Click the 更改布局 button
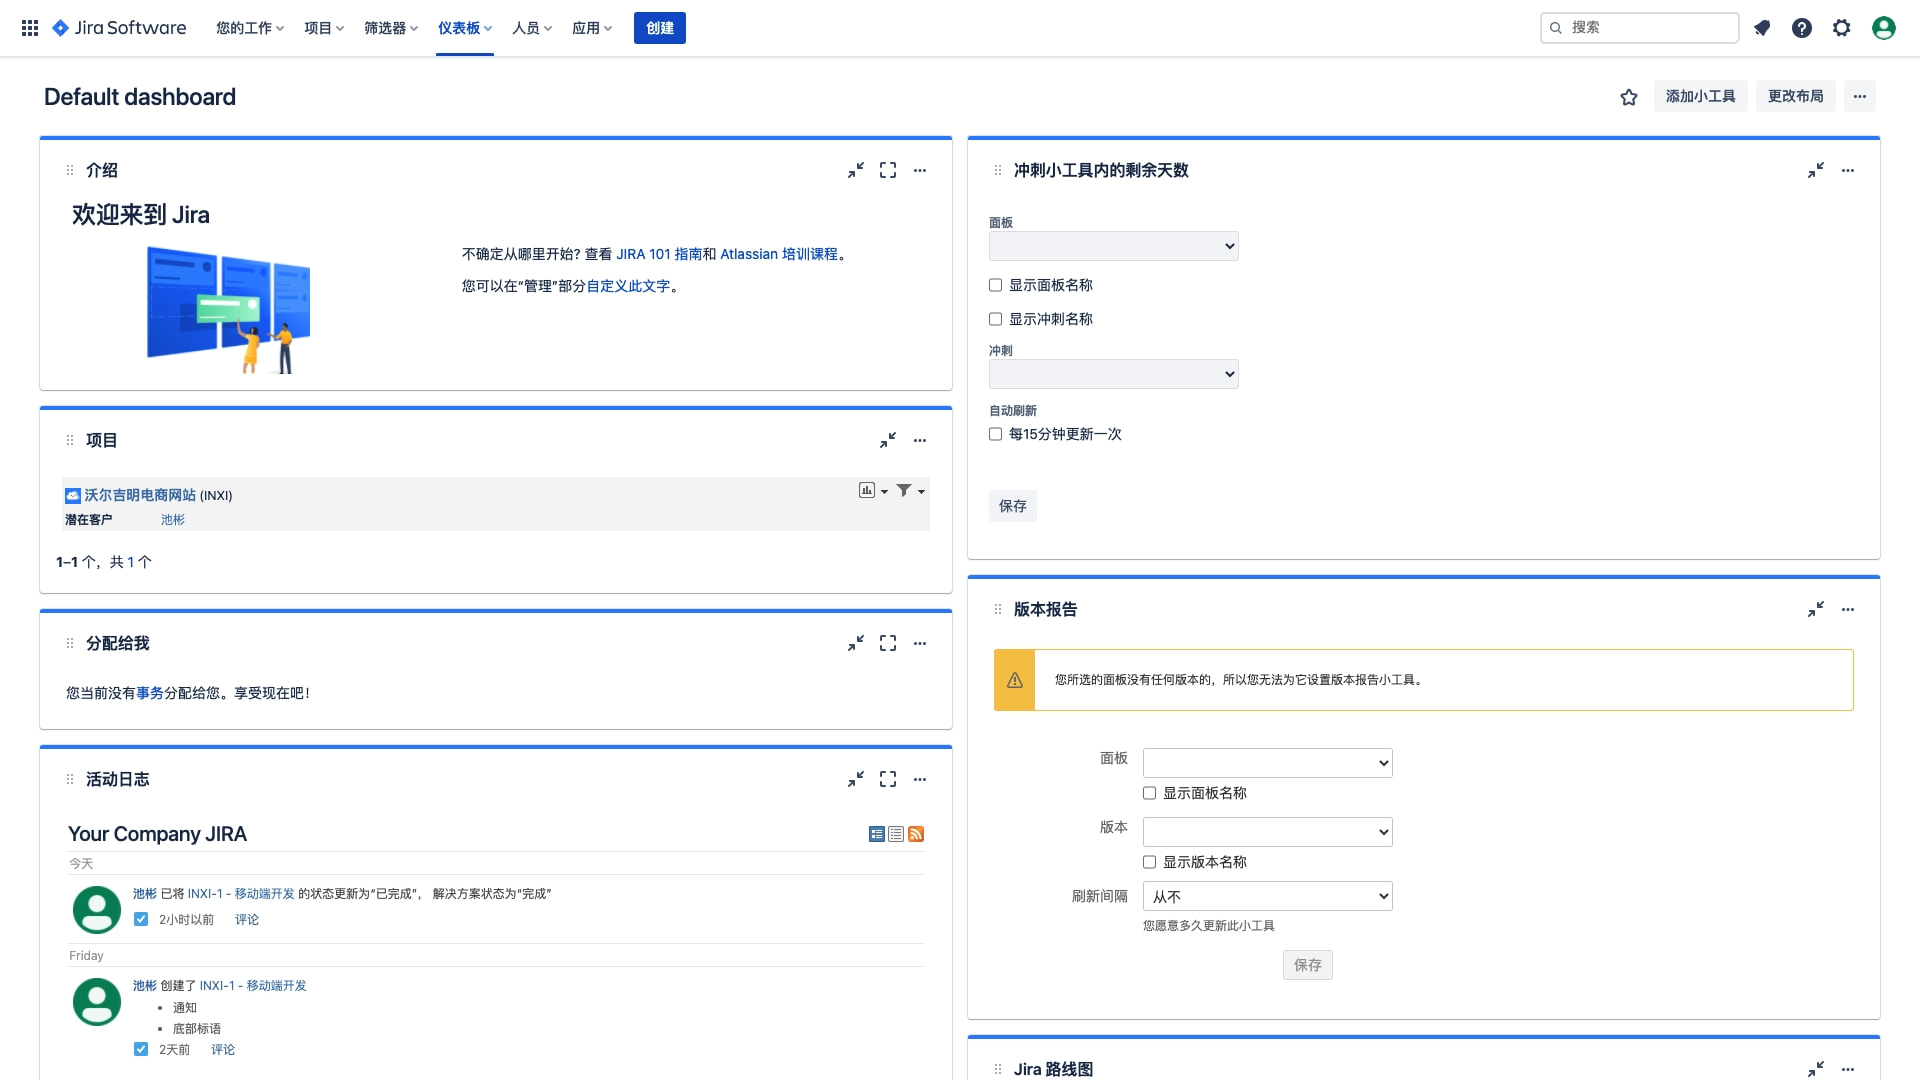Viewport: 1920px width, 1080px height. pos(1796,96)
